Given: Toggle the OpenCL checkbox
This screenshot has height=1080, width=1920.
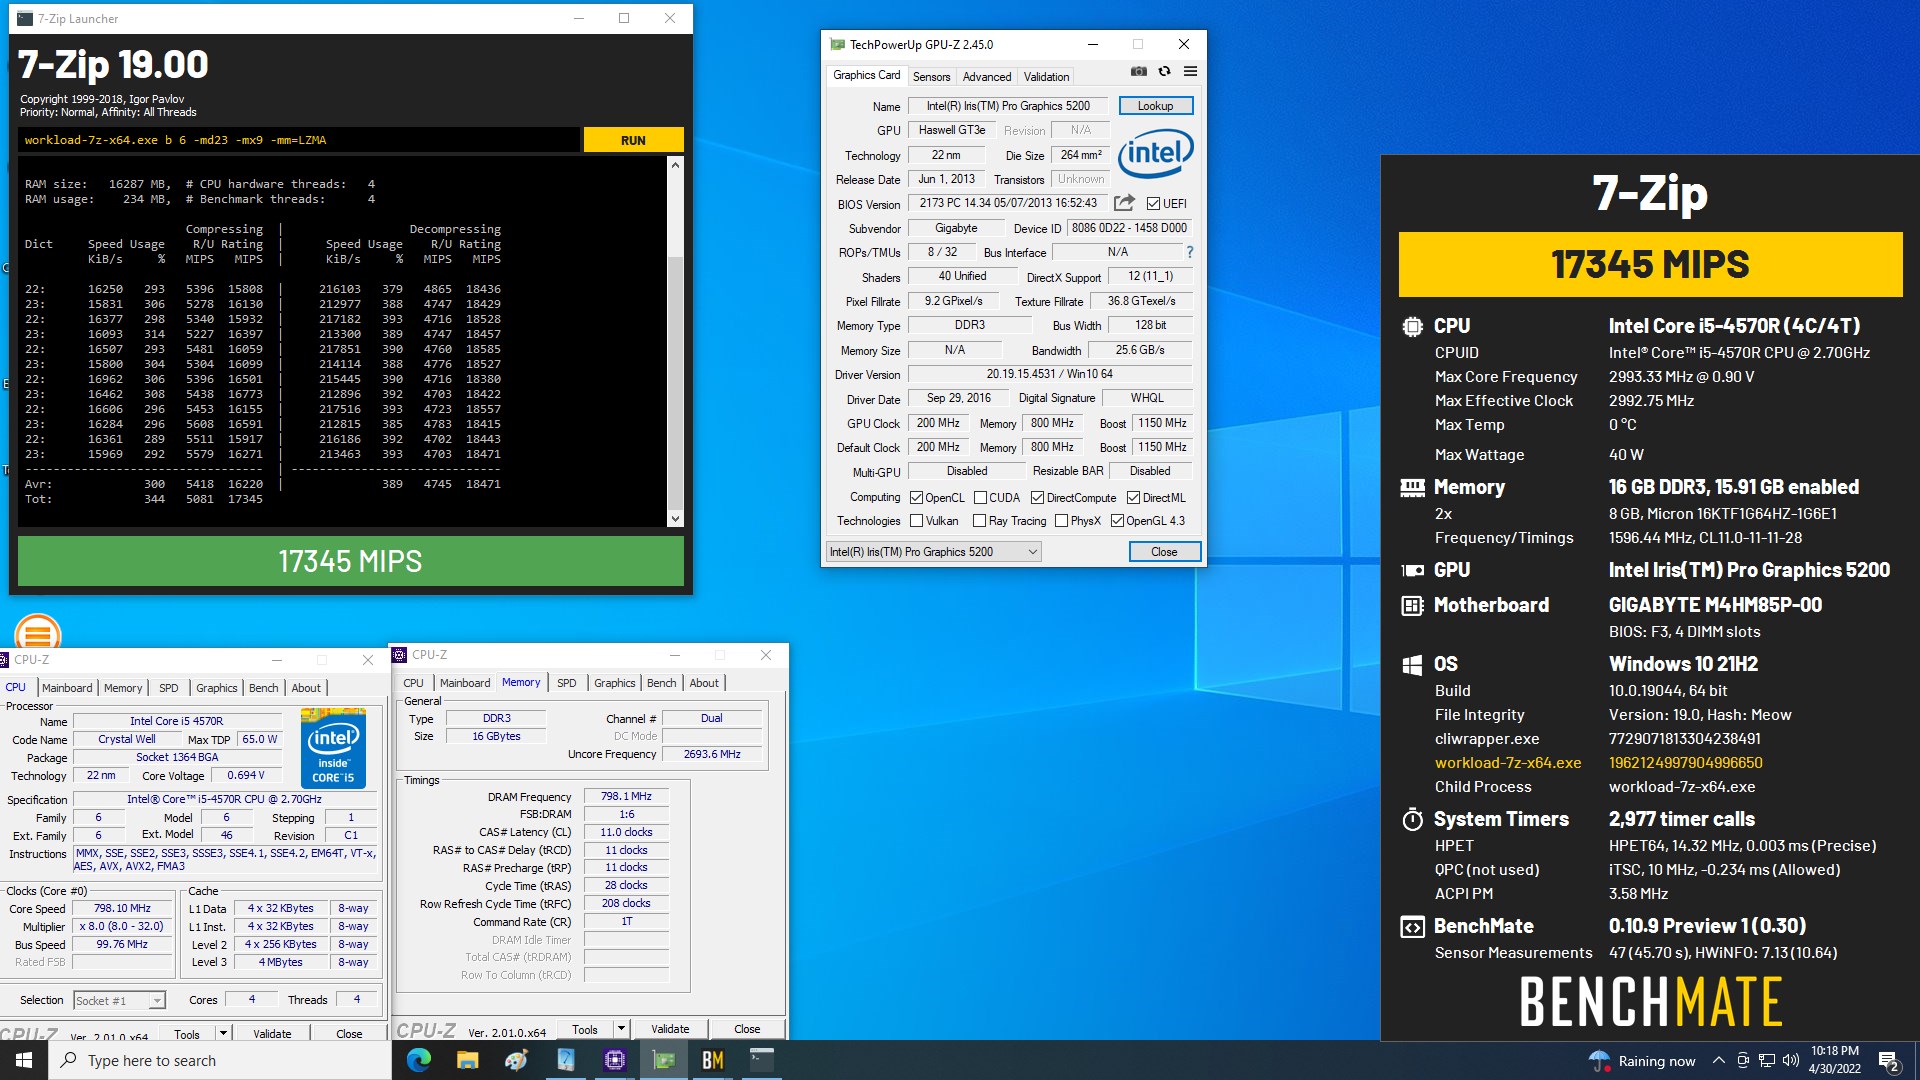Looking at the screenshot, I should point(916,498).
